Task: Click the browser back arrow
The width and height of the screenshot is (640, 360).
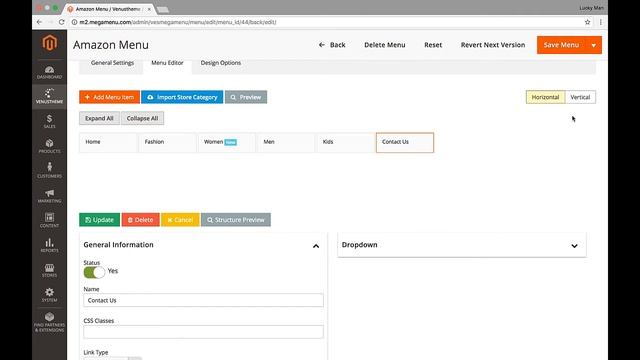Action: (39, 22)
